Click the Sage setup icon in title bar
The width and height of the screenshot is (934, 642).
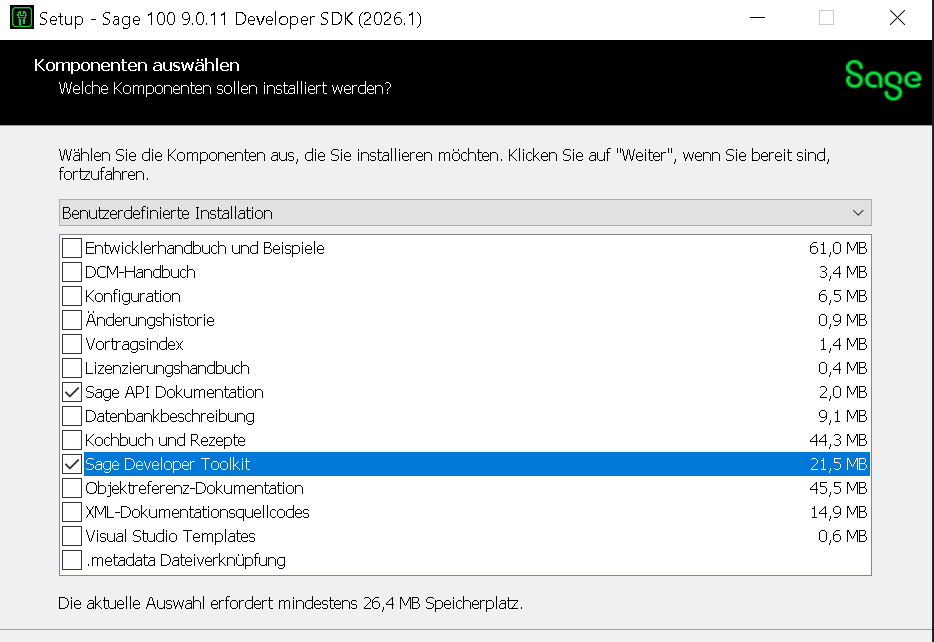click(x=22, y=18)
